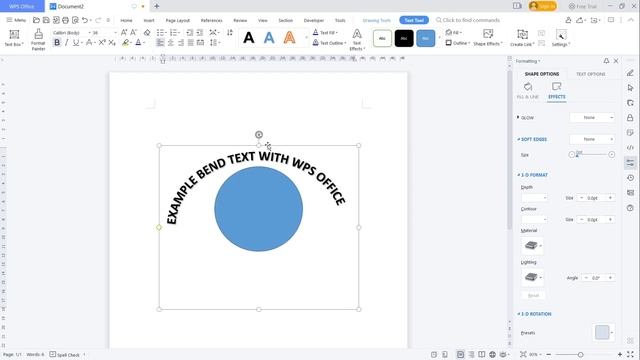640x360 pixels.
Task: Toggle Italic formatting
Action: (x=67, y=42)
